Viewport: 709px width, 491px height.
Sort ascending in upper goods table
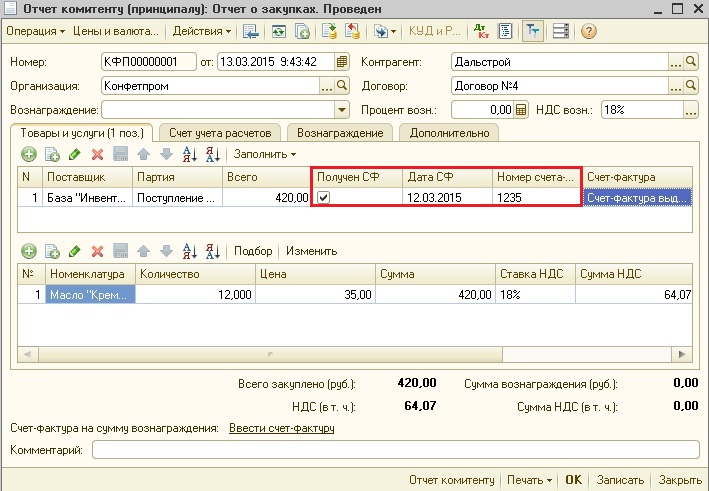coord(189,154)
